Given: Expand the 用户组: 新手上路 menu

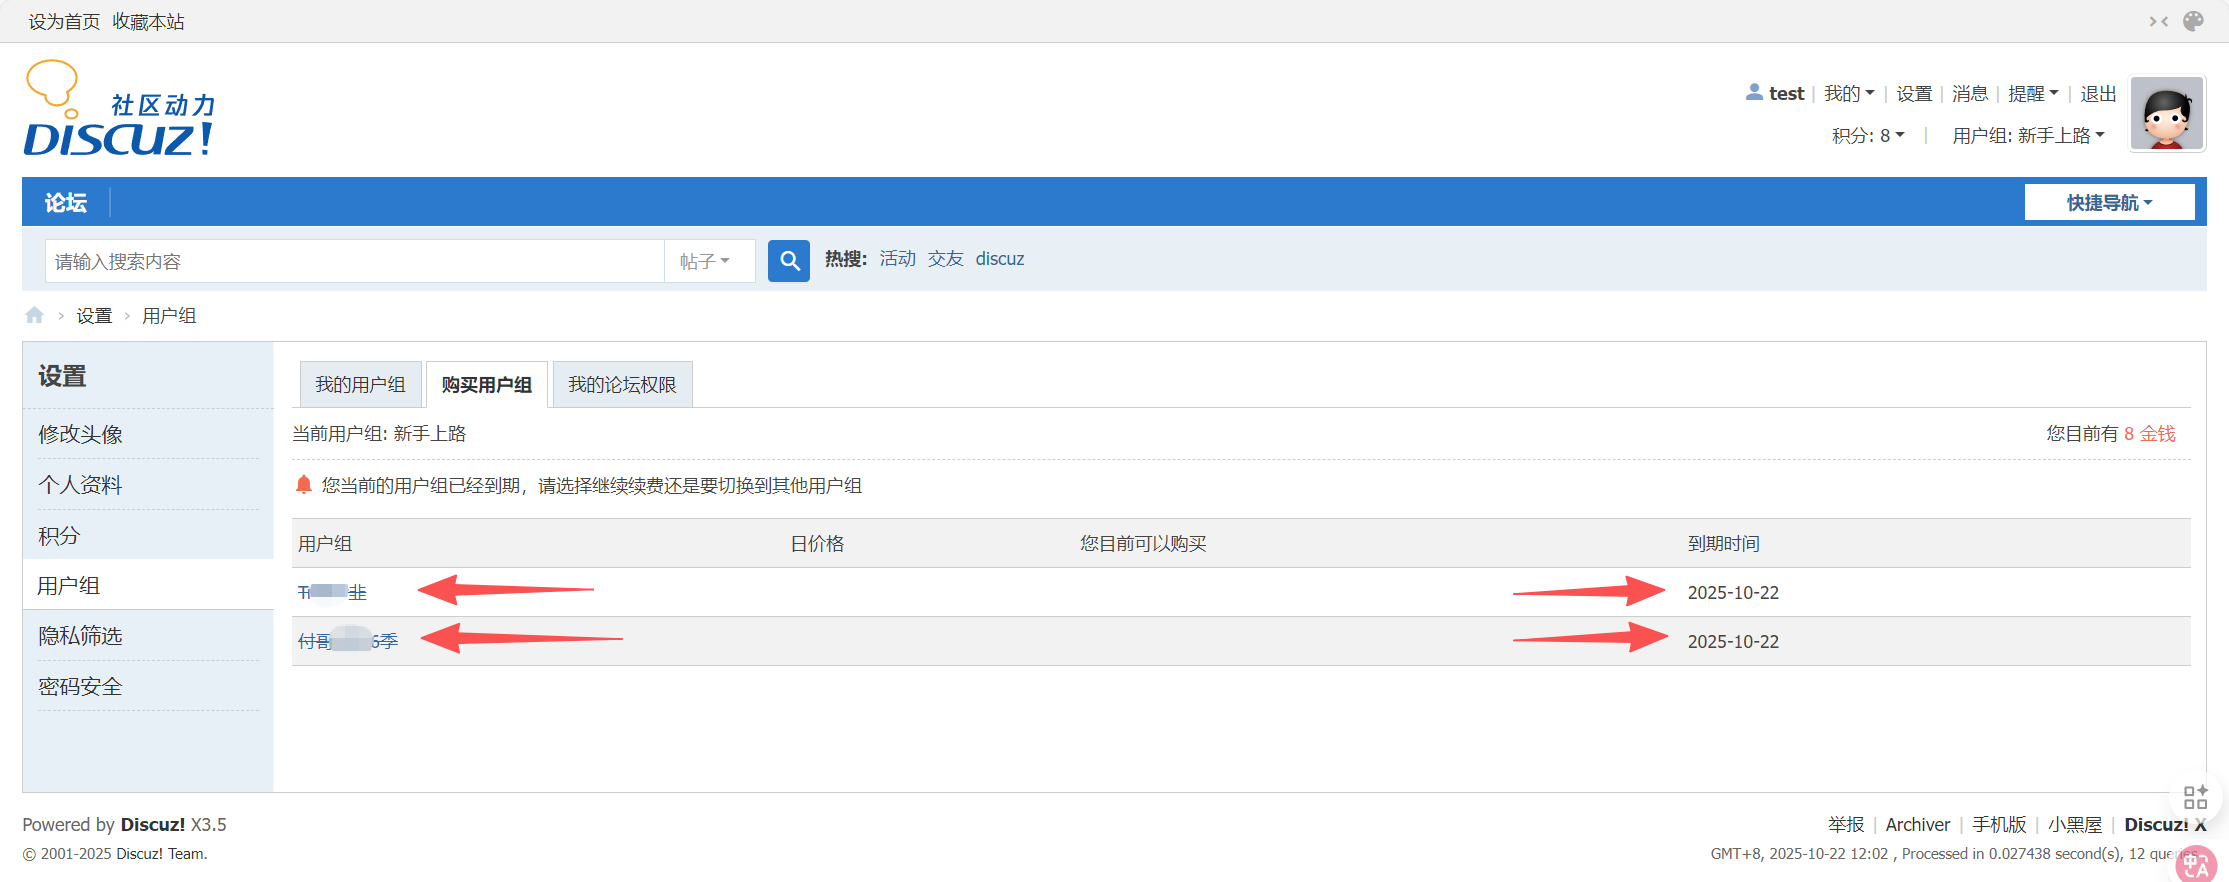Looking at the screenshot, I should tap(2028, 136).
